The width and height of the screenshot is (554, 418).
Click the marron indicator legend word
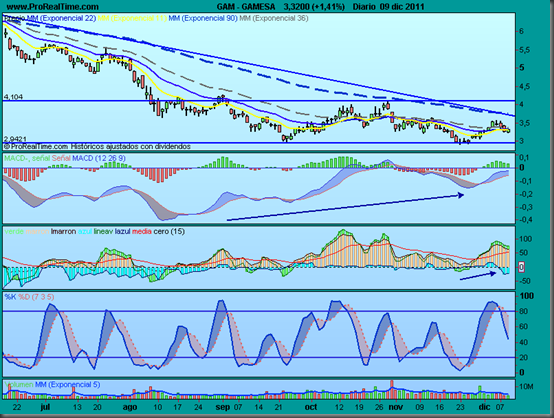[x=37, y=231]
